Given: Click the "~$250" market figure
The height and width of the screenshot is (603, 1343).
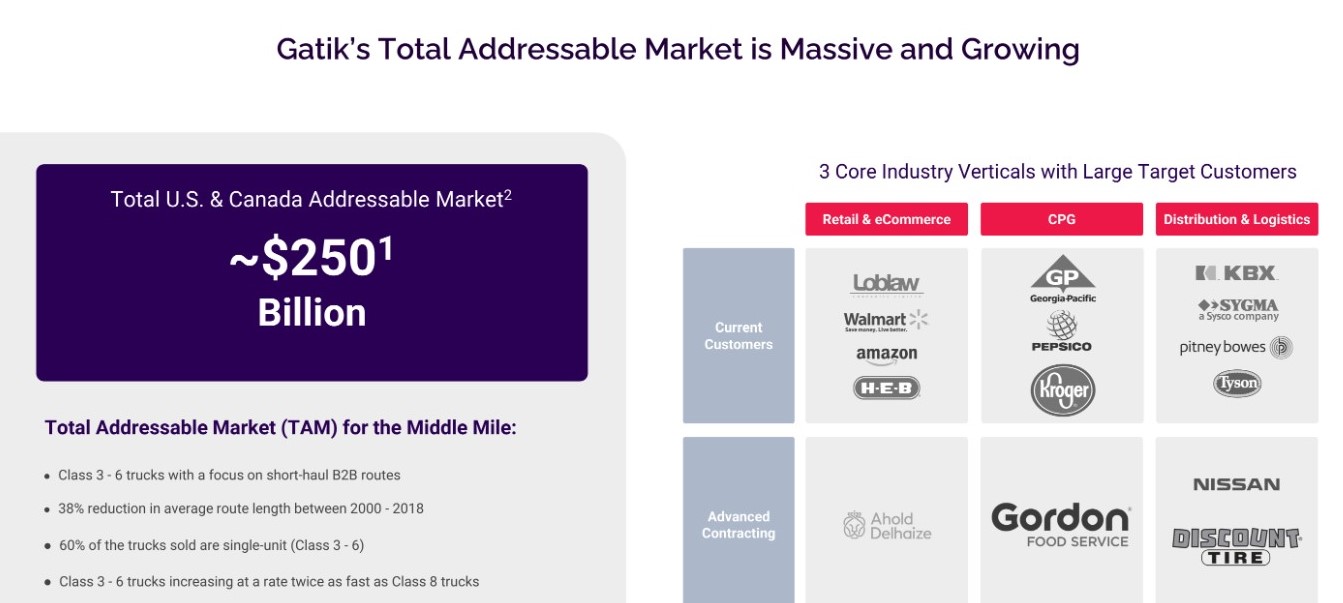Looking at the screenshot, I should pos(311,258).
